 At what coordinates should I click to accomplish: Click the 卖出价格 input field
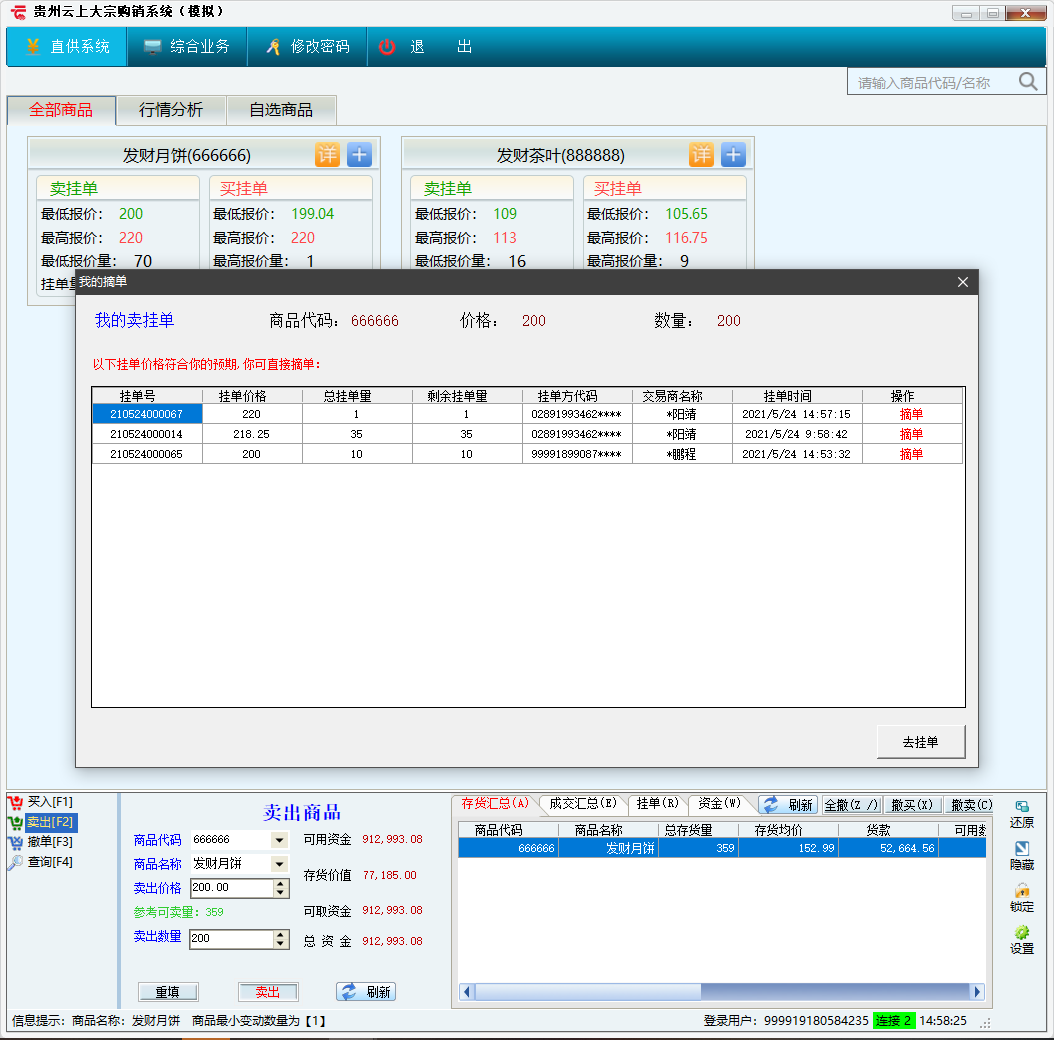pos(232,888)
